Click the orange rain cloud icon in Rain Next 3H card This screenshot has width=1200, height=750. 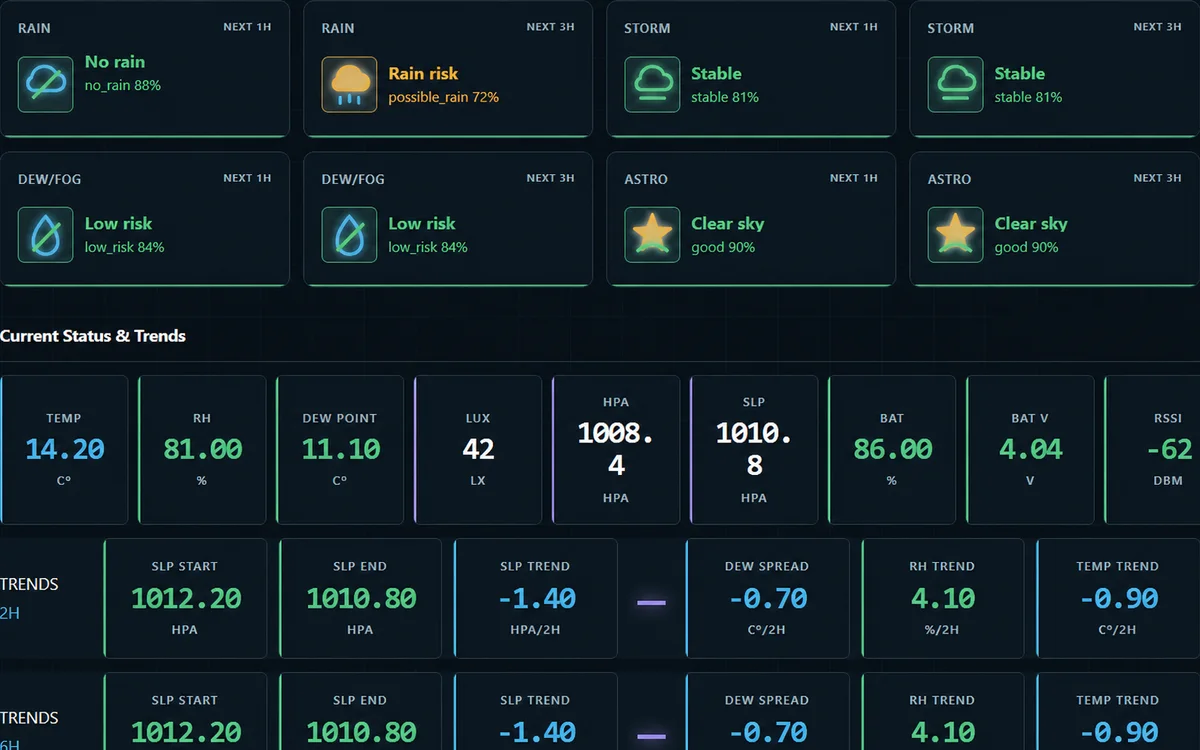(x=349, y=84)
